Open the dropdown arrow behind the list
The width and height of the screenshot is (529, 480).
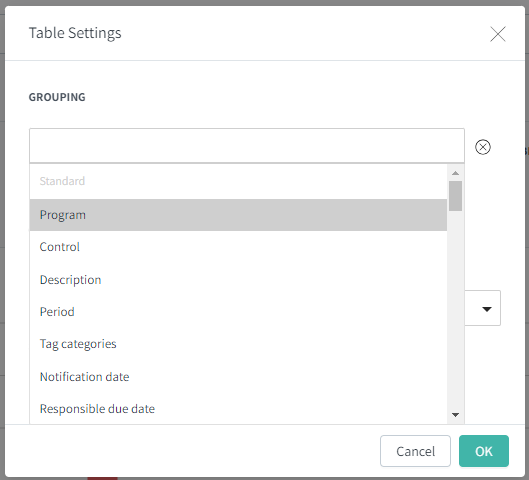pyautogui.click(x=486, y=309)
